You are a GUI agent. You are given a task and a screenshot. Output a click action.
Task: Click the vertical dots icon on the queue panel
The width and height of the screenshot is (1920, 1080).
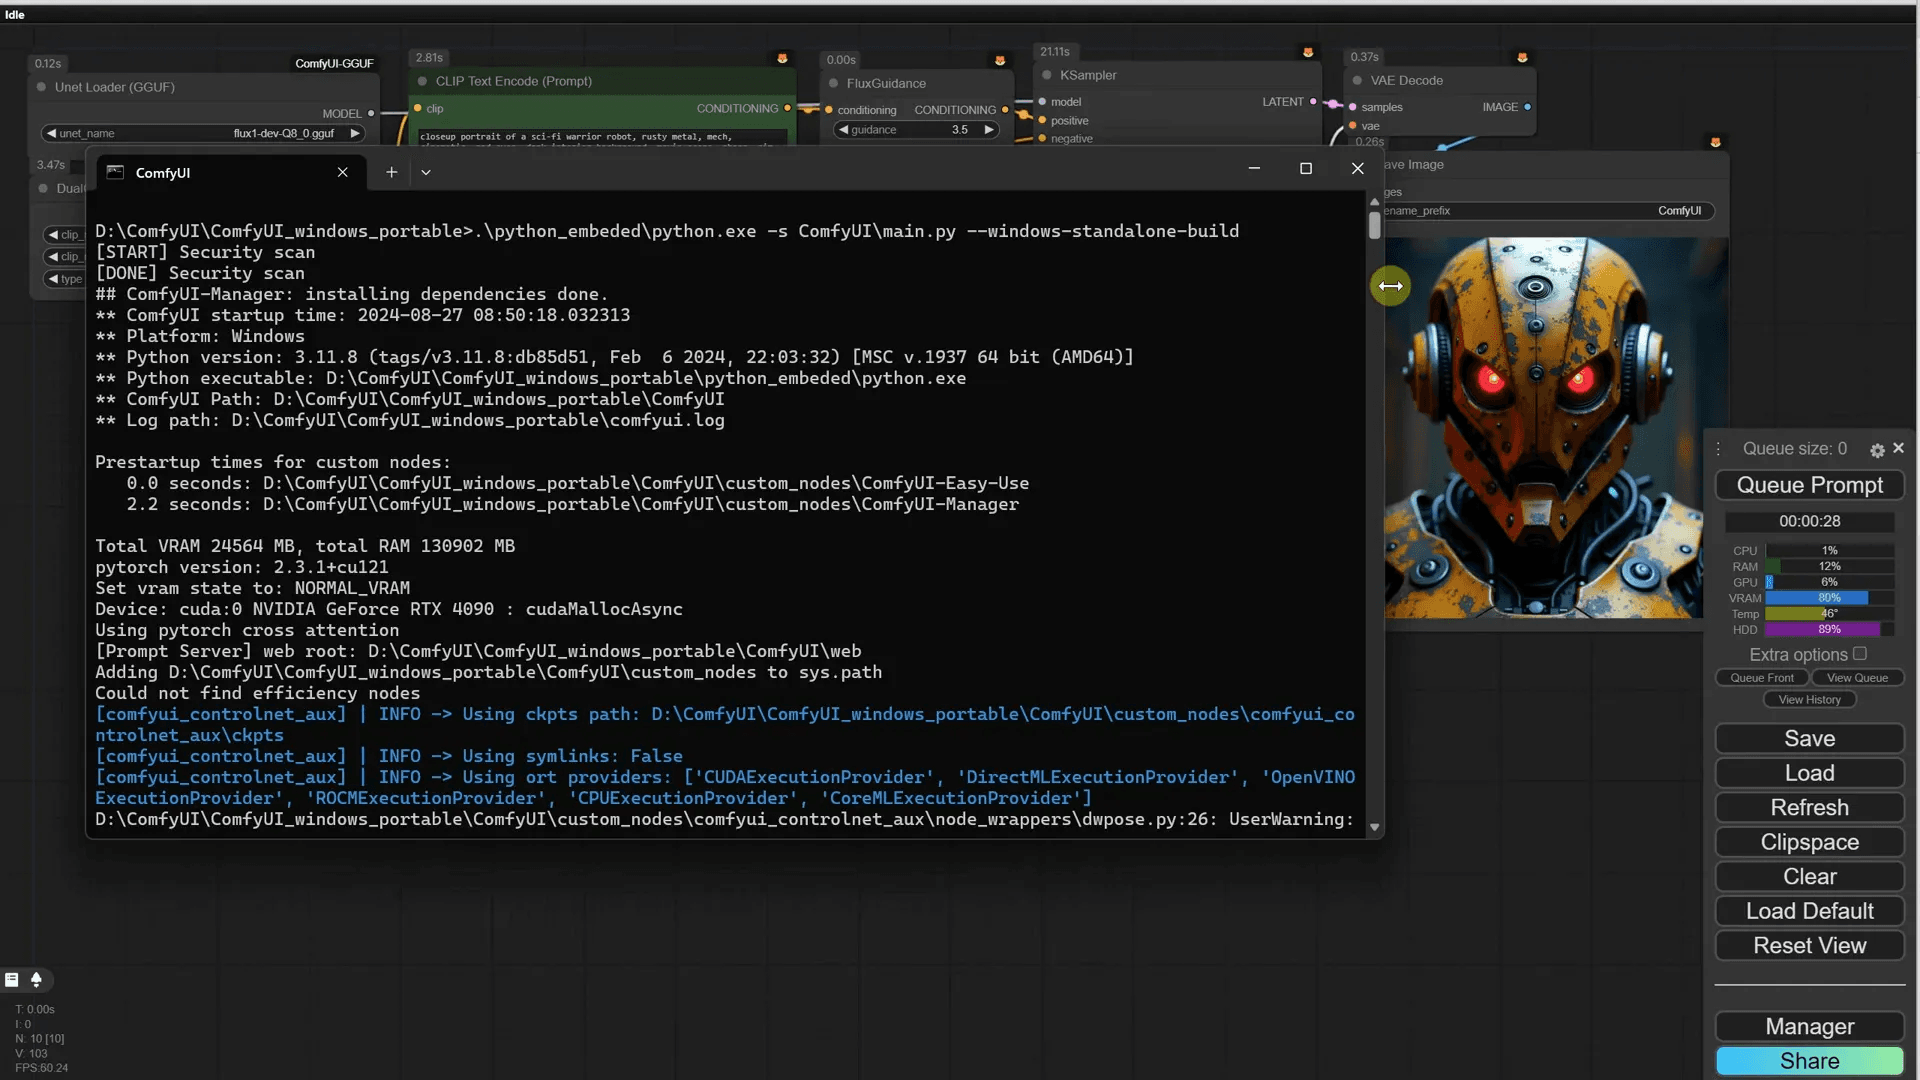point(1718,449)
